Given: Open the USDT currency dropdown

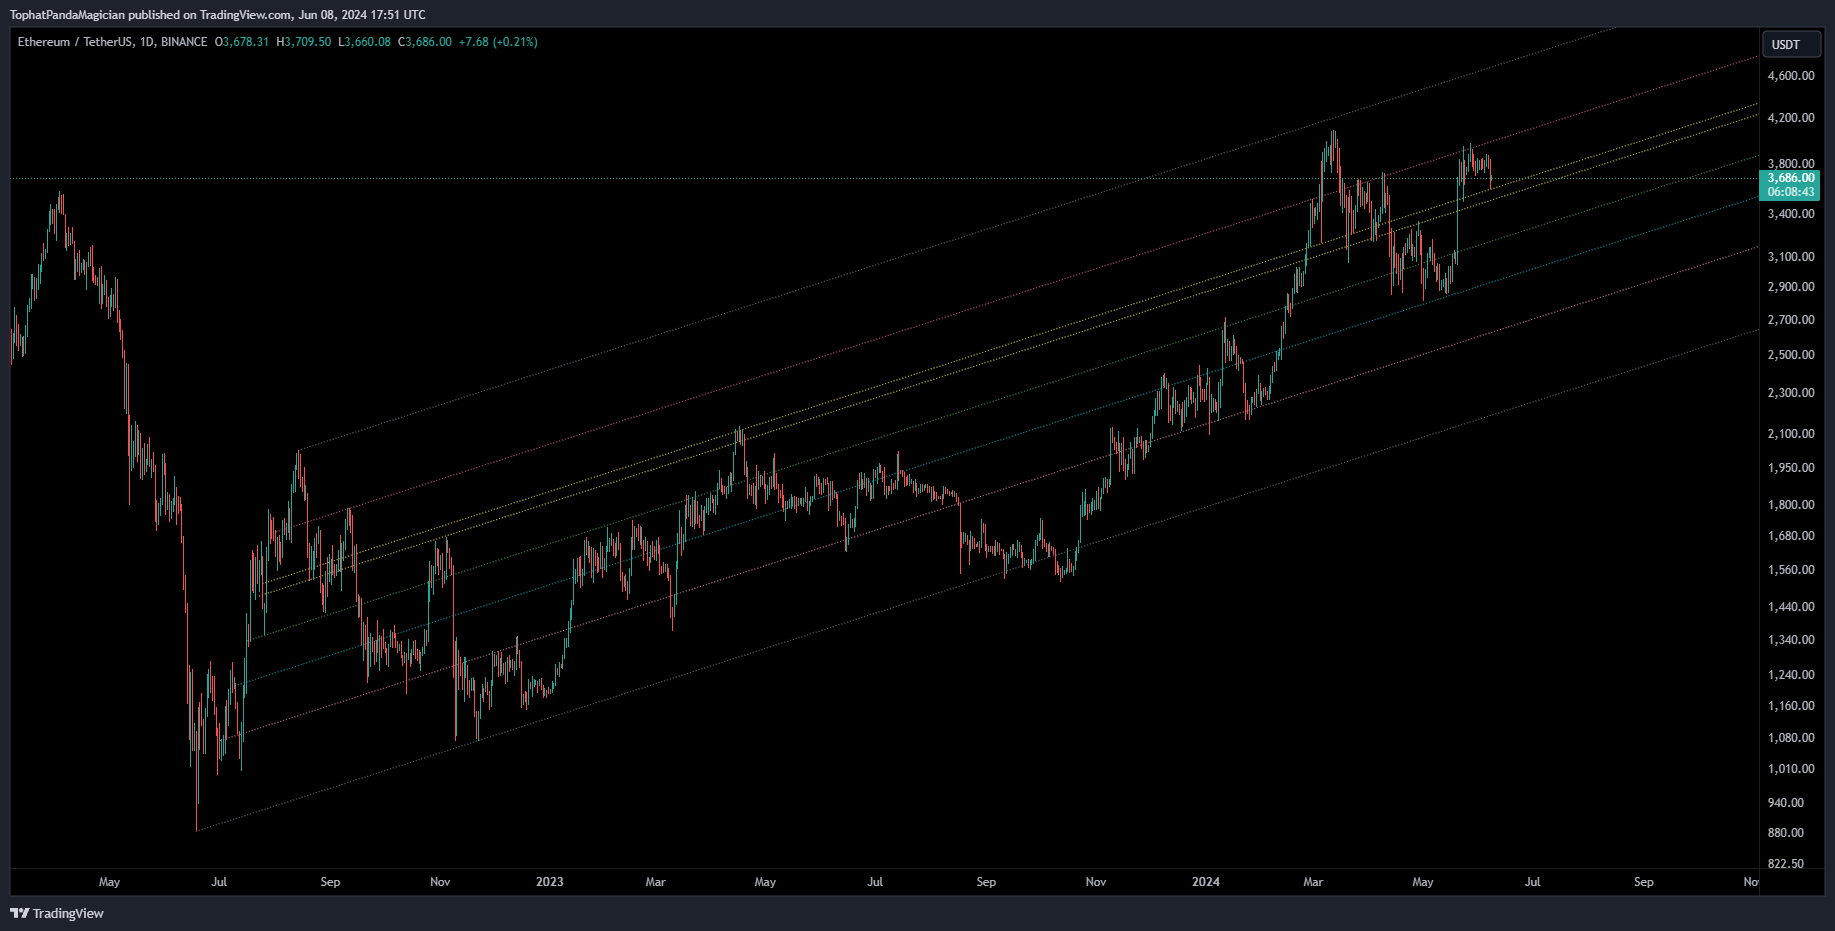Looking at the screenshot, I should [1790, 44].
